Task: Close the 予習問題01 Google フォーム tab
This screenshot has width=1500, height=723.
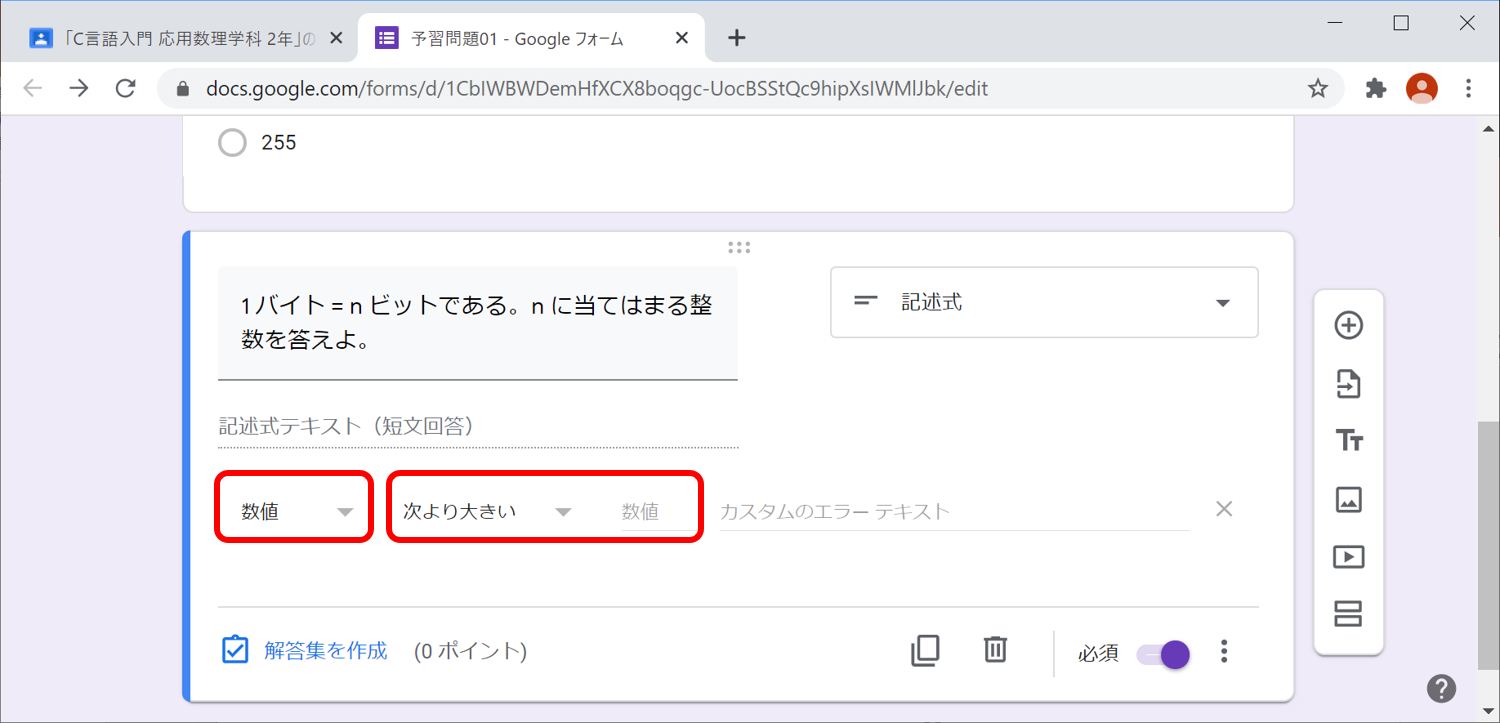Action: point(682,38)
